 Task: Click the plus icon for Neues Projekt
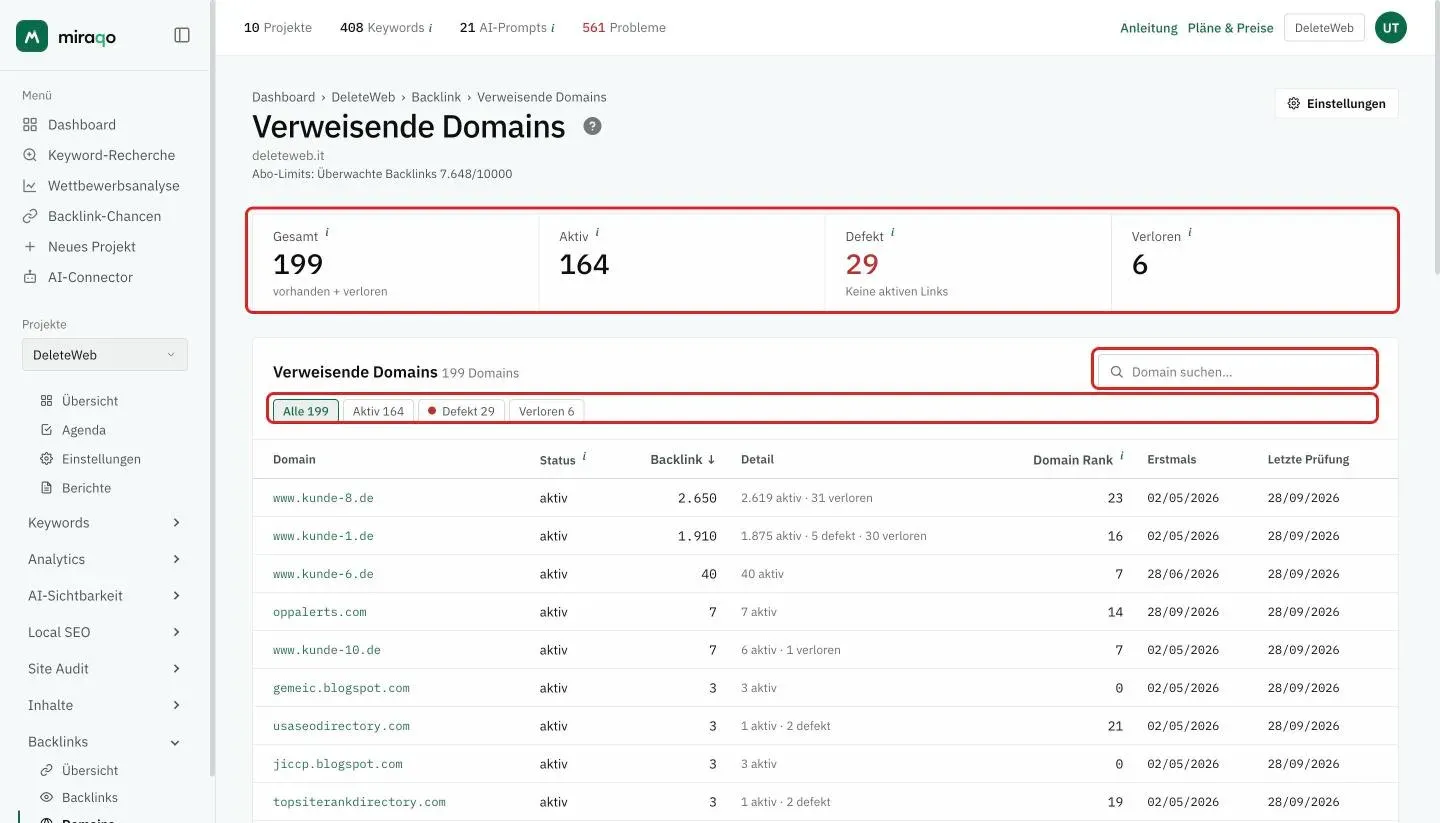(30, 247)
